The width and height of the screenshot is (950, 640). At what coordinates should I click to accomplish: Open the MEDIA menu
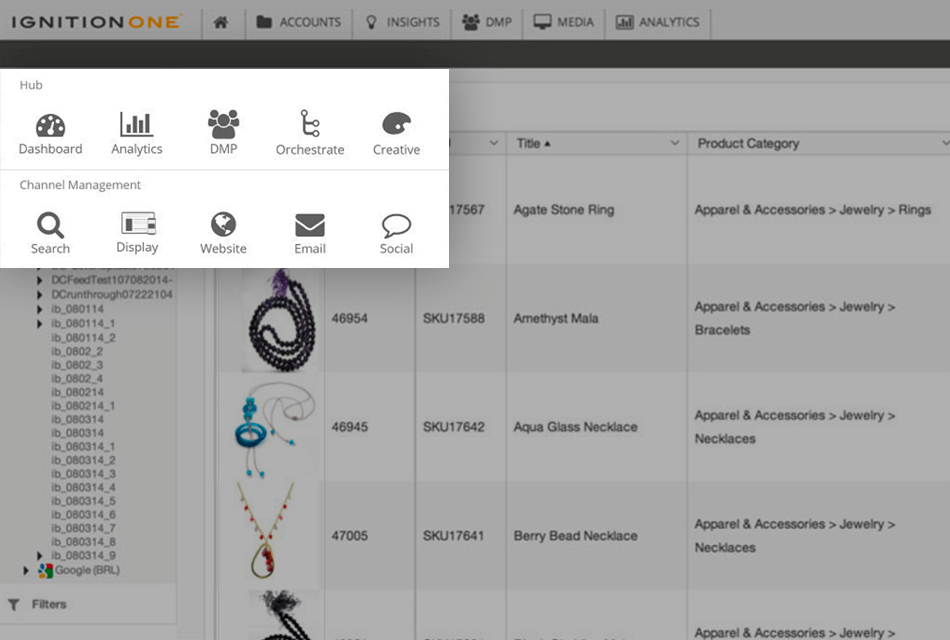click(563, 22)
